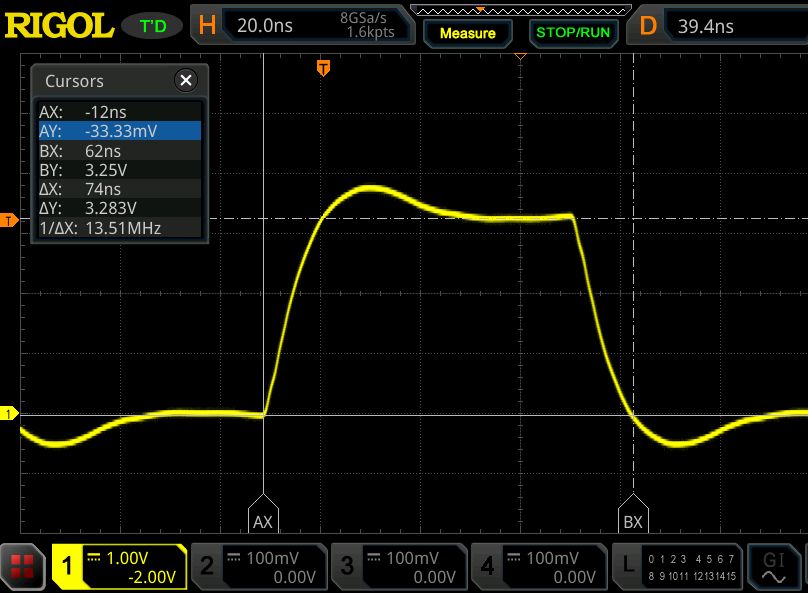The image size is (808, 593).
Task: Select the AX -12ns cursor row
Action: tap(120, 112)
